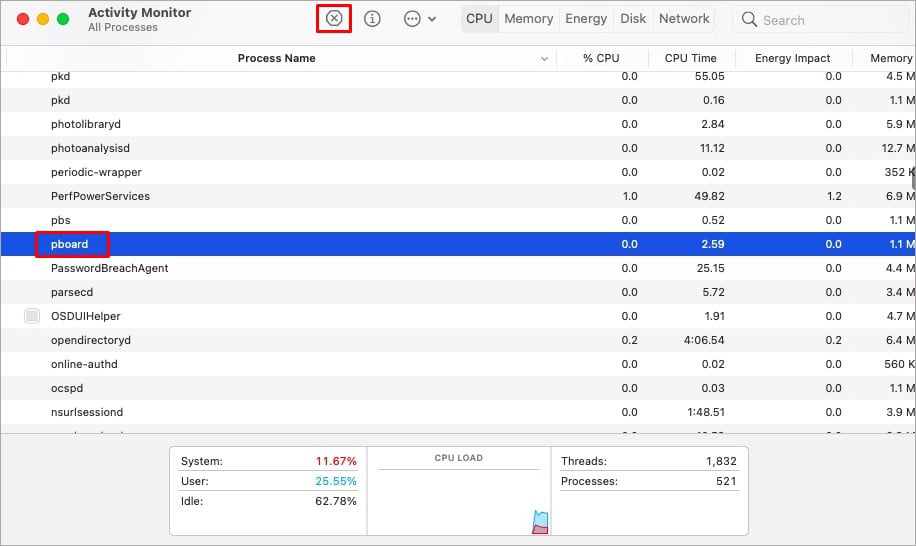Click the 1.2 energy impact value
The width and height of the screenshot is (916, 546).
[x=834, y=196]
